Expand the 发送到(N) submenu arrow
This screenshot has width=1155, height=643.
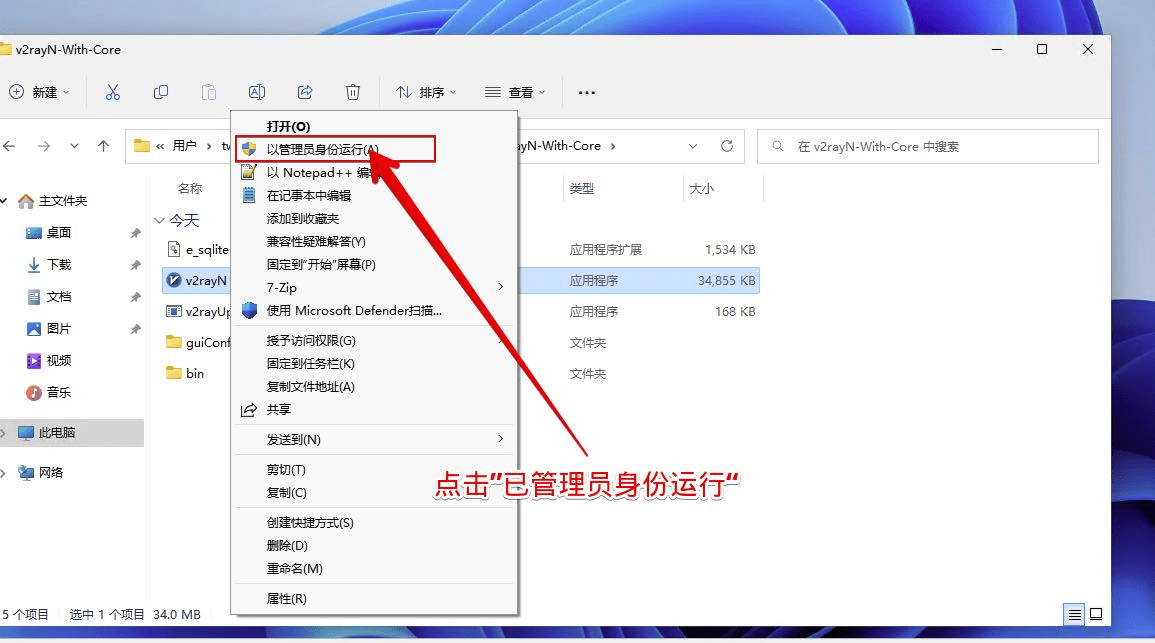click(501, 439)
